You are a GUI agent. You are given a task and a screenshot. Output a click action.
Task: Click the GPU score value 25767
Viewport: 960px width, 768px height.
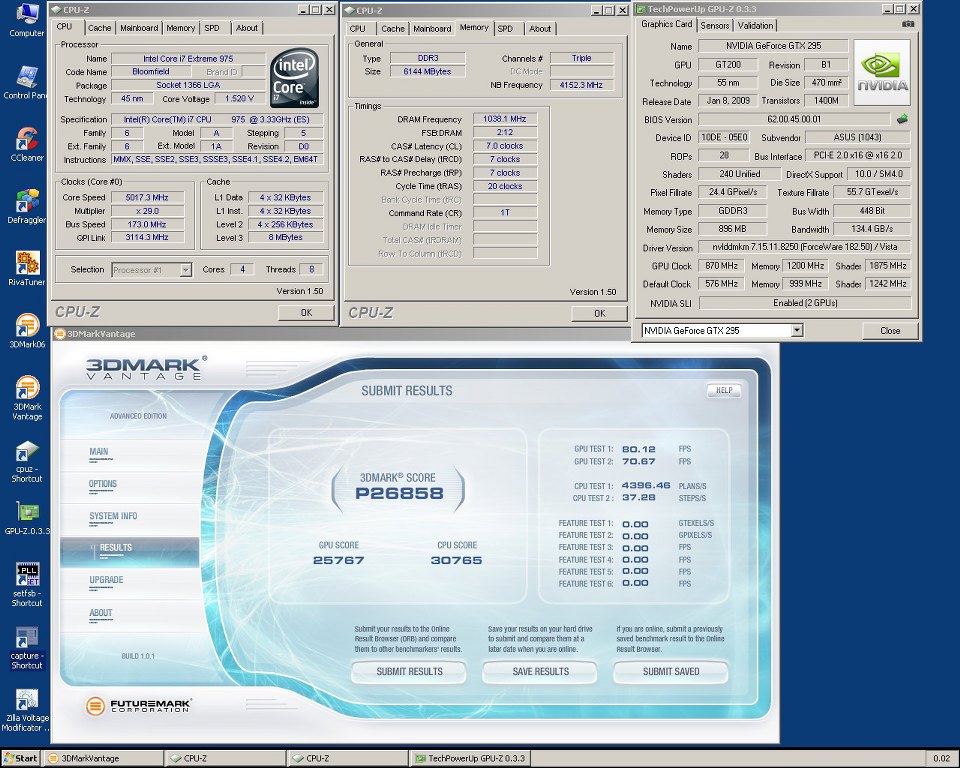(x=339, y=560)
